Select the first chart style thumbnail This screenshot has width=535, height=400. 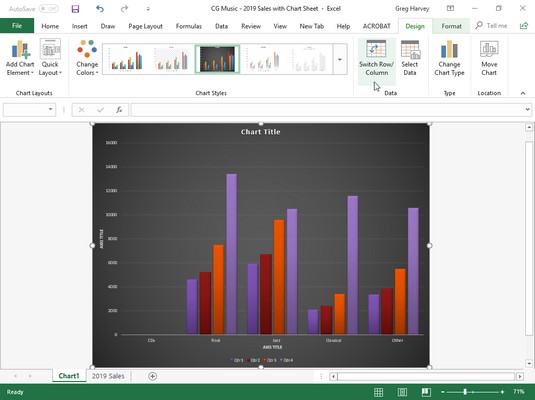(x=125, y=59)
